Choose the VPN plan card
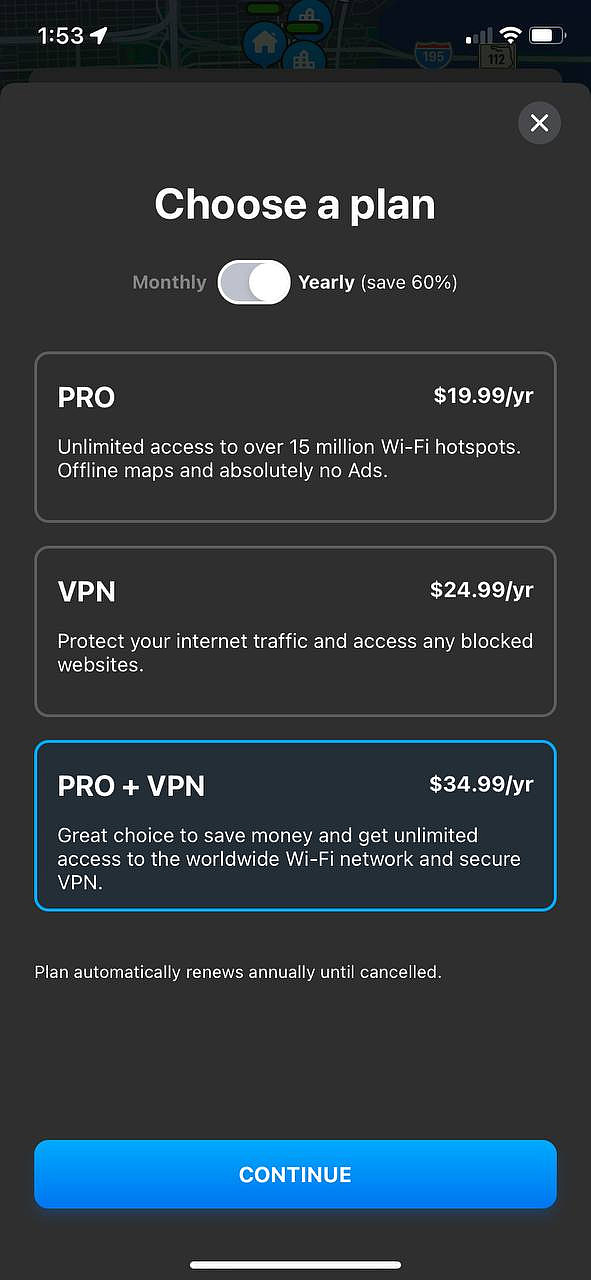 295,631
